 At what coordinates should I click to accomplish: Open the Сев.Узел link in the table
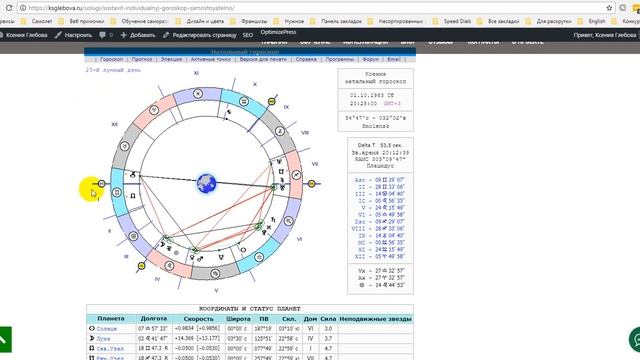(110, 349)
